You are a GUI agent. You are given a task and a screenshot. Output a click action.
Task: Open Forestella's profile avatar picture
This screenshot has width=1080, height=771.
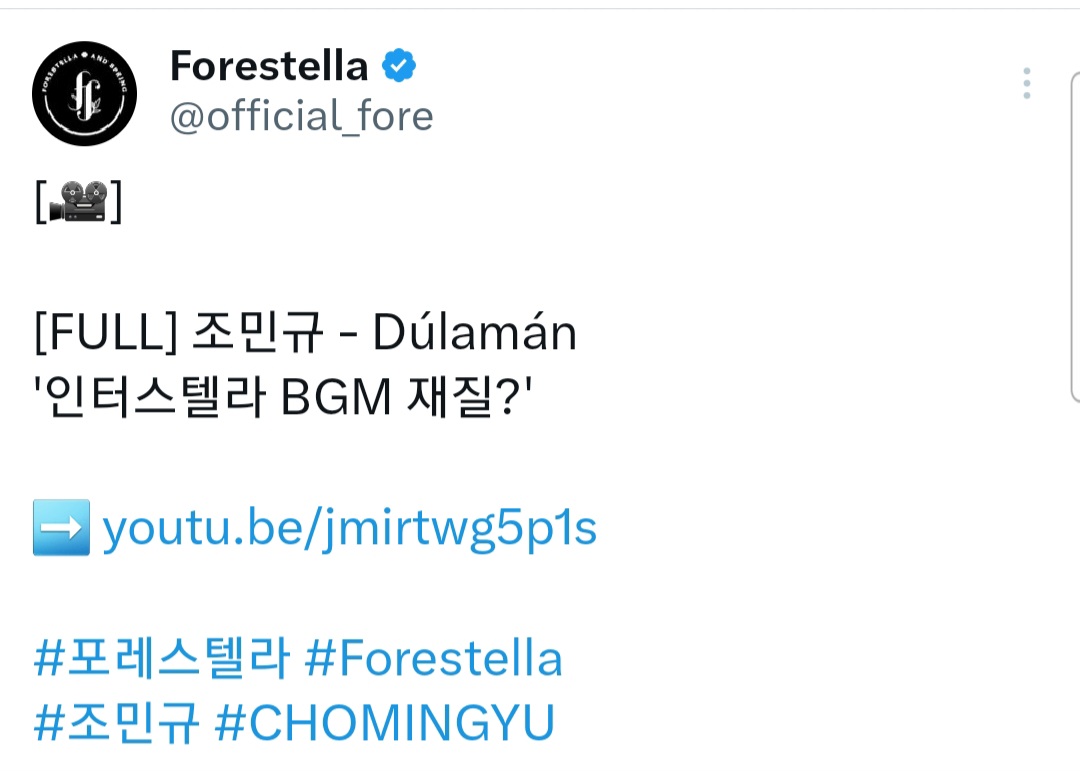(84, 93)
